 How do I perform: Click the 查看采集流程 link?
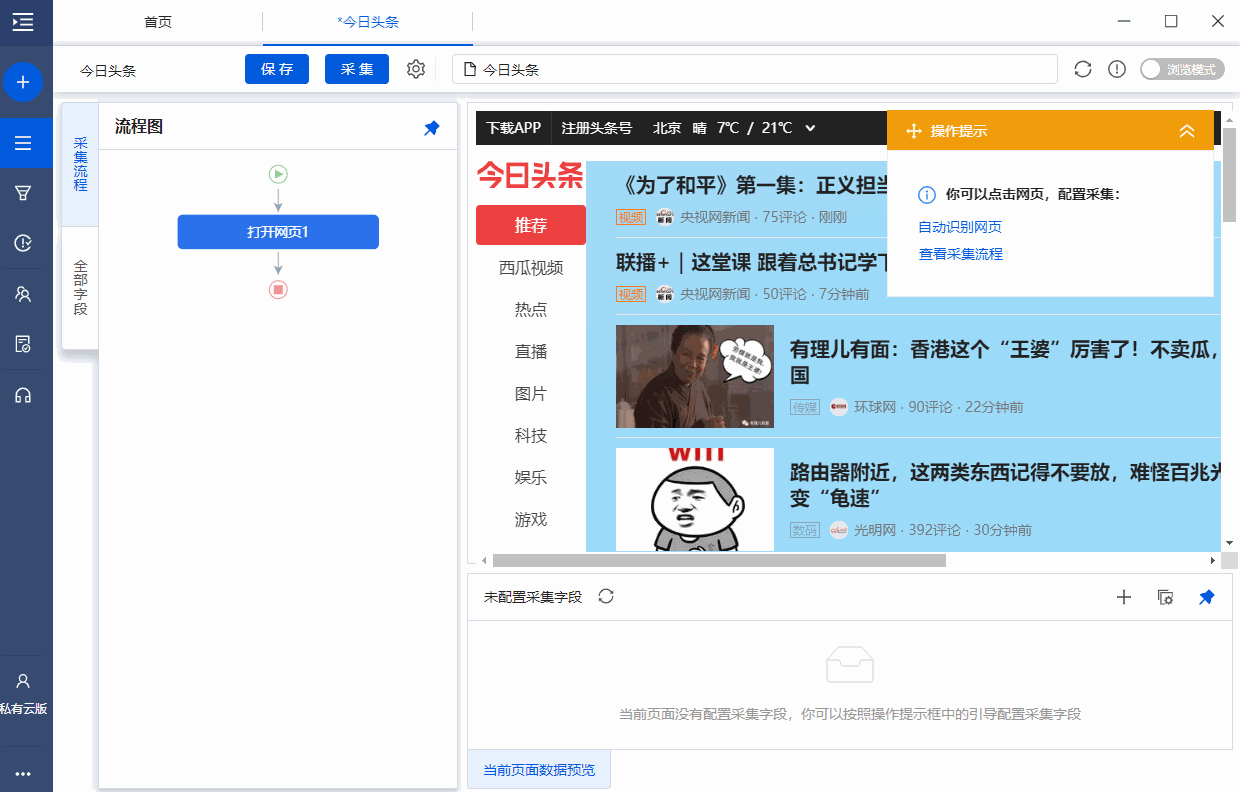(x=960, y=254)
